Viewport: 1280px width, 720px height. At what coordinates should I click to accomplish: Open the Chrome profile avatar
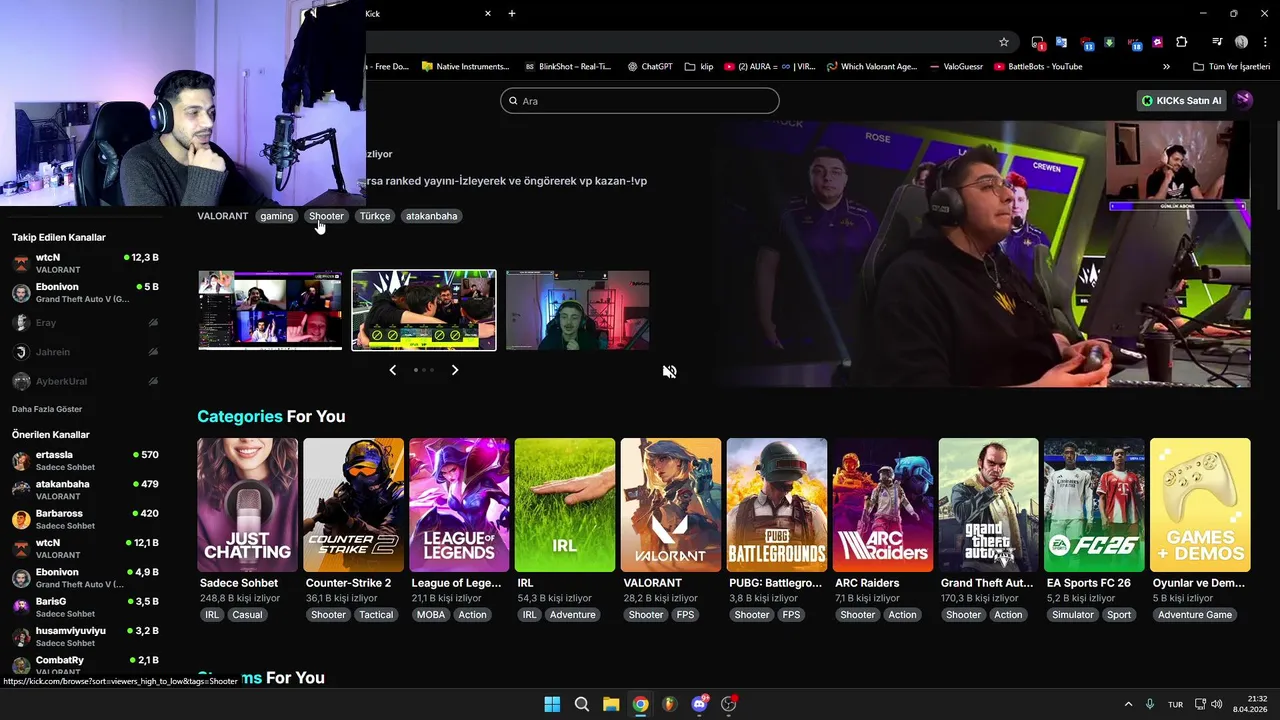click(x=1241, y=42)
